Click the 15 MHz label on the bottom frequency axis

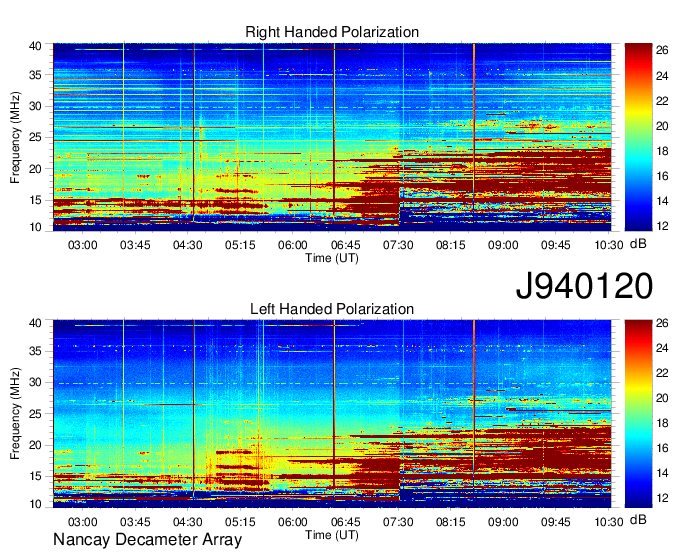35,476
